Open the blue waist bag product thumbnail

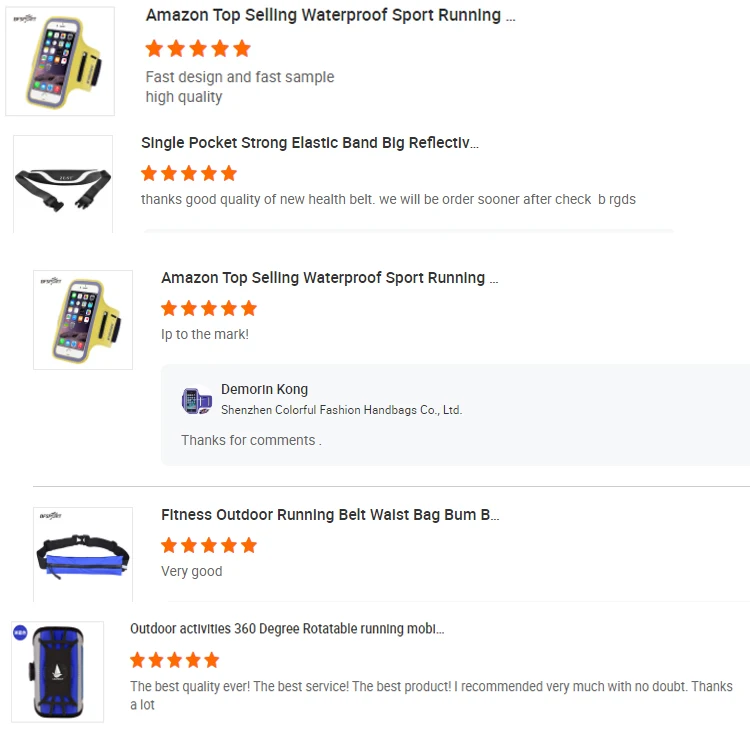tap(83, 554)
